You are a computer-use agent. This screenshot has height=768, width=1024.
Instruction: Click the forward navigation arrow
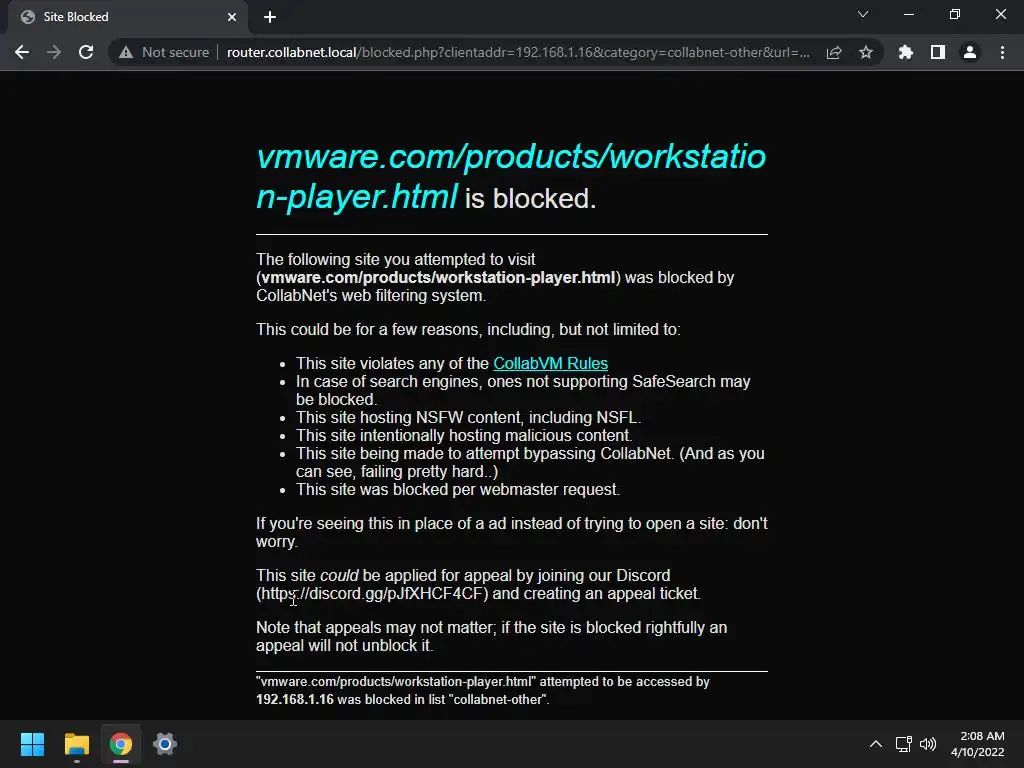coord(54,52)
